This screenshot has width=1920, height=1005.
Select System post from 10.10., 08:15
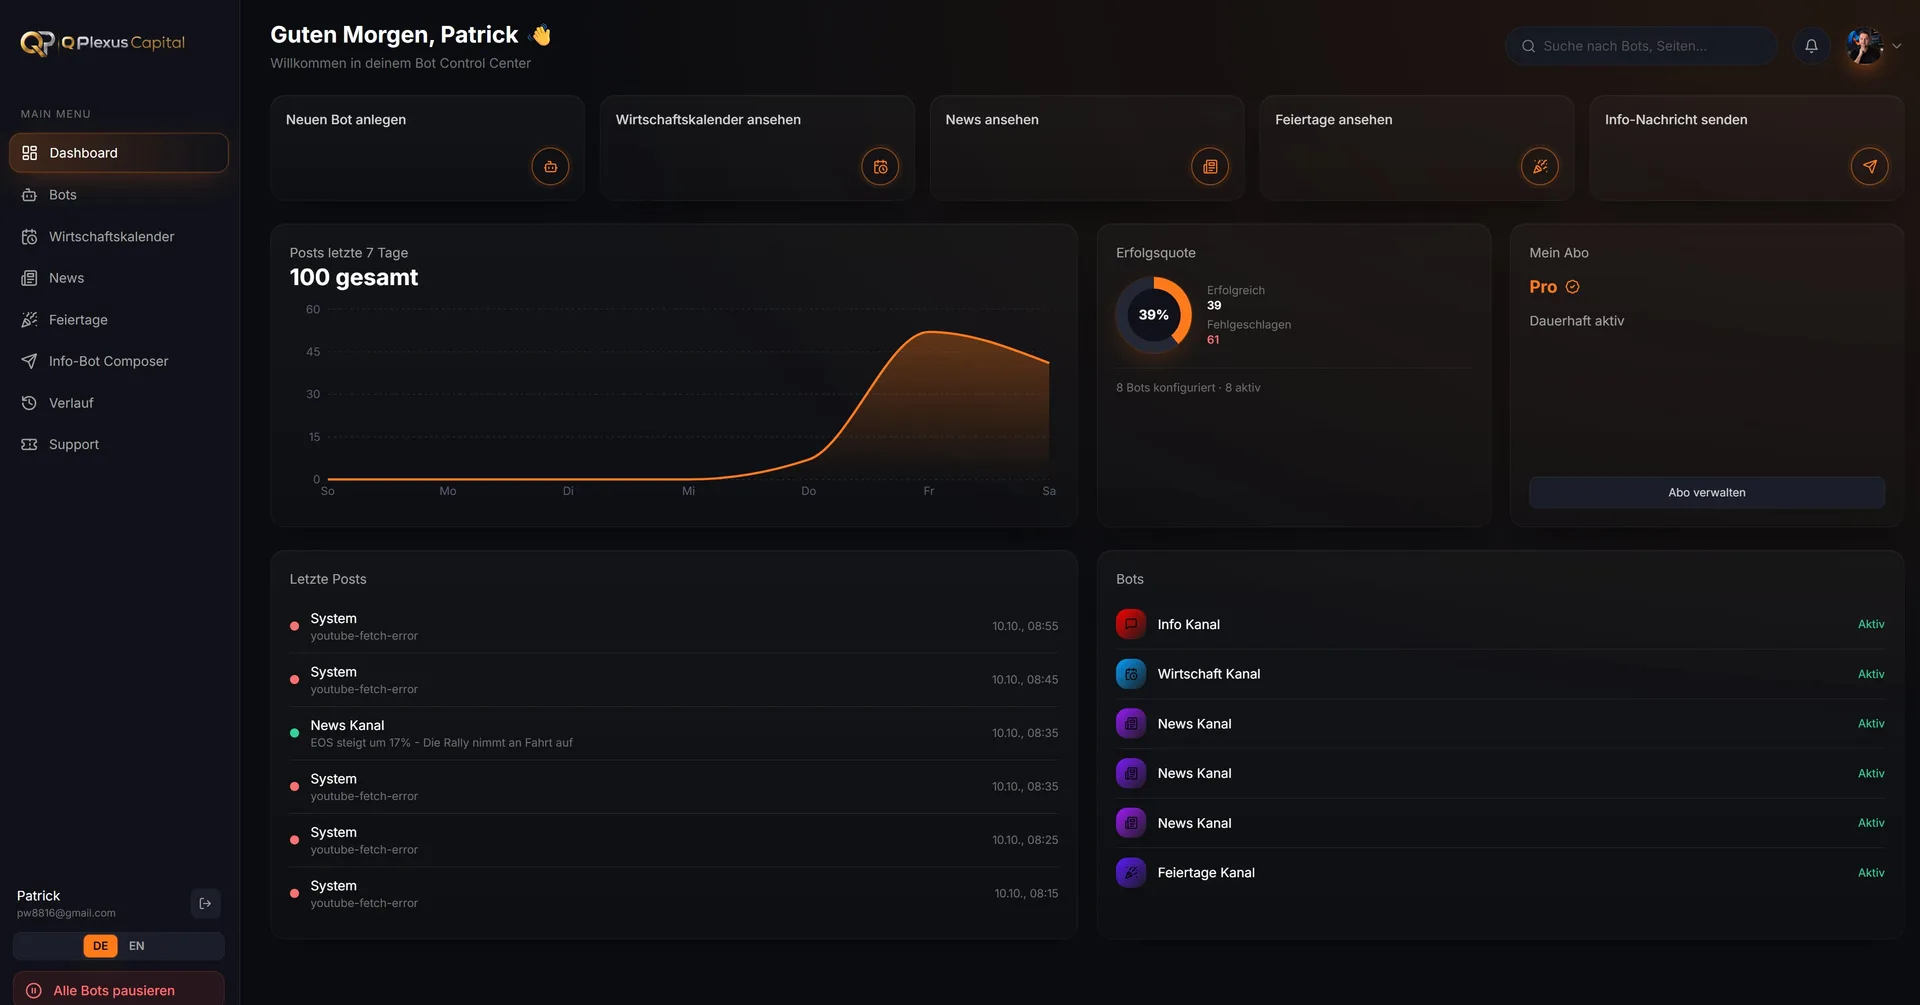pyautogui.click(x=674, y=894)
